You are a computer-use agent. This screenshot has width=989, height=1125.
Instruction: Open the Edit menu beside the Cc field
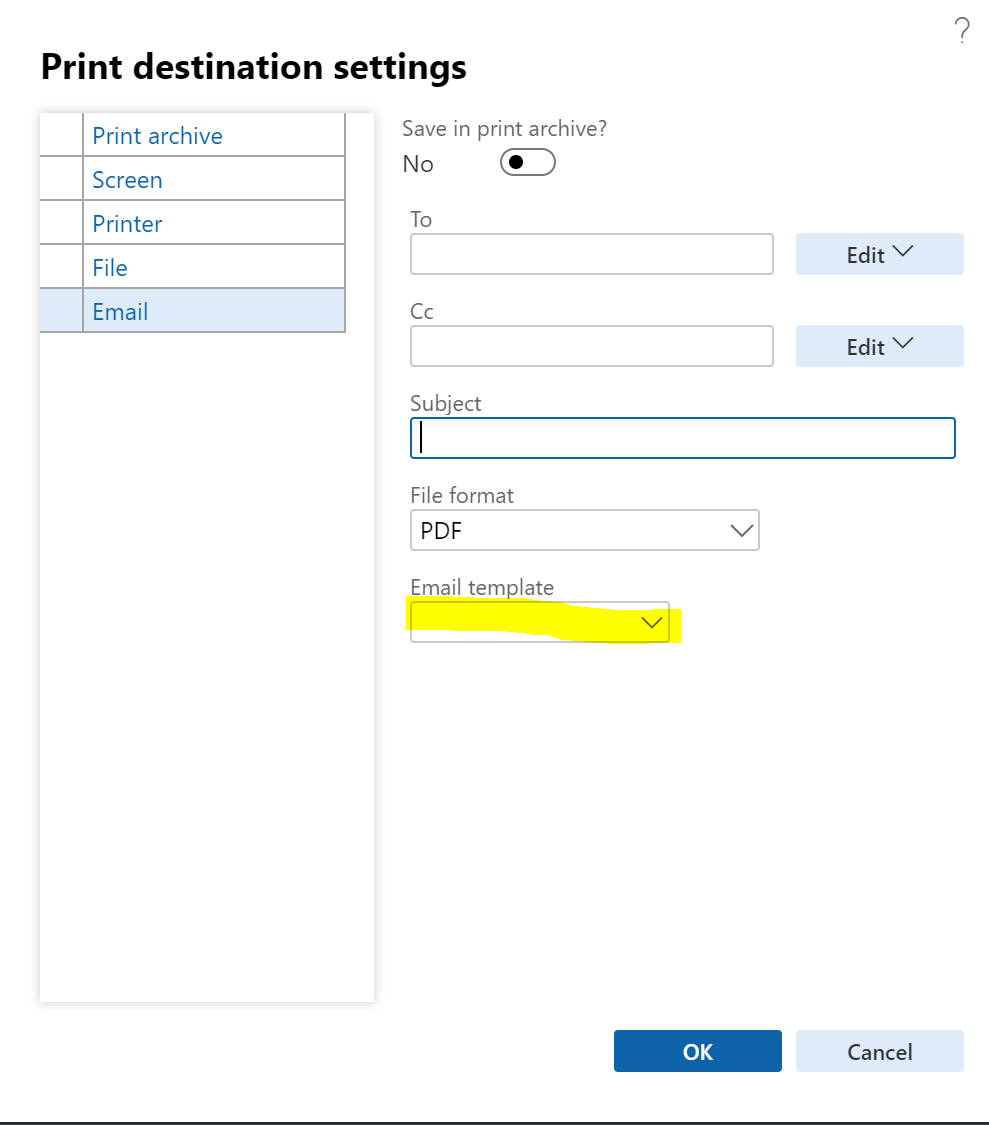coord(879,346)
